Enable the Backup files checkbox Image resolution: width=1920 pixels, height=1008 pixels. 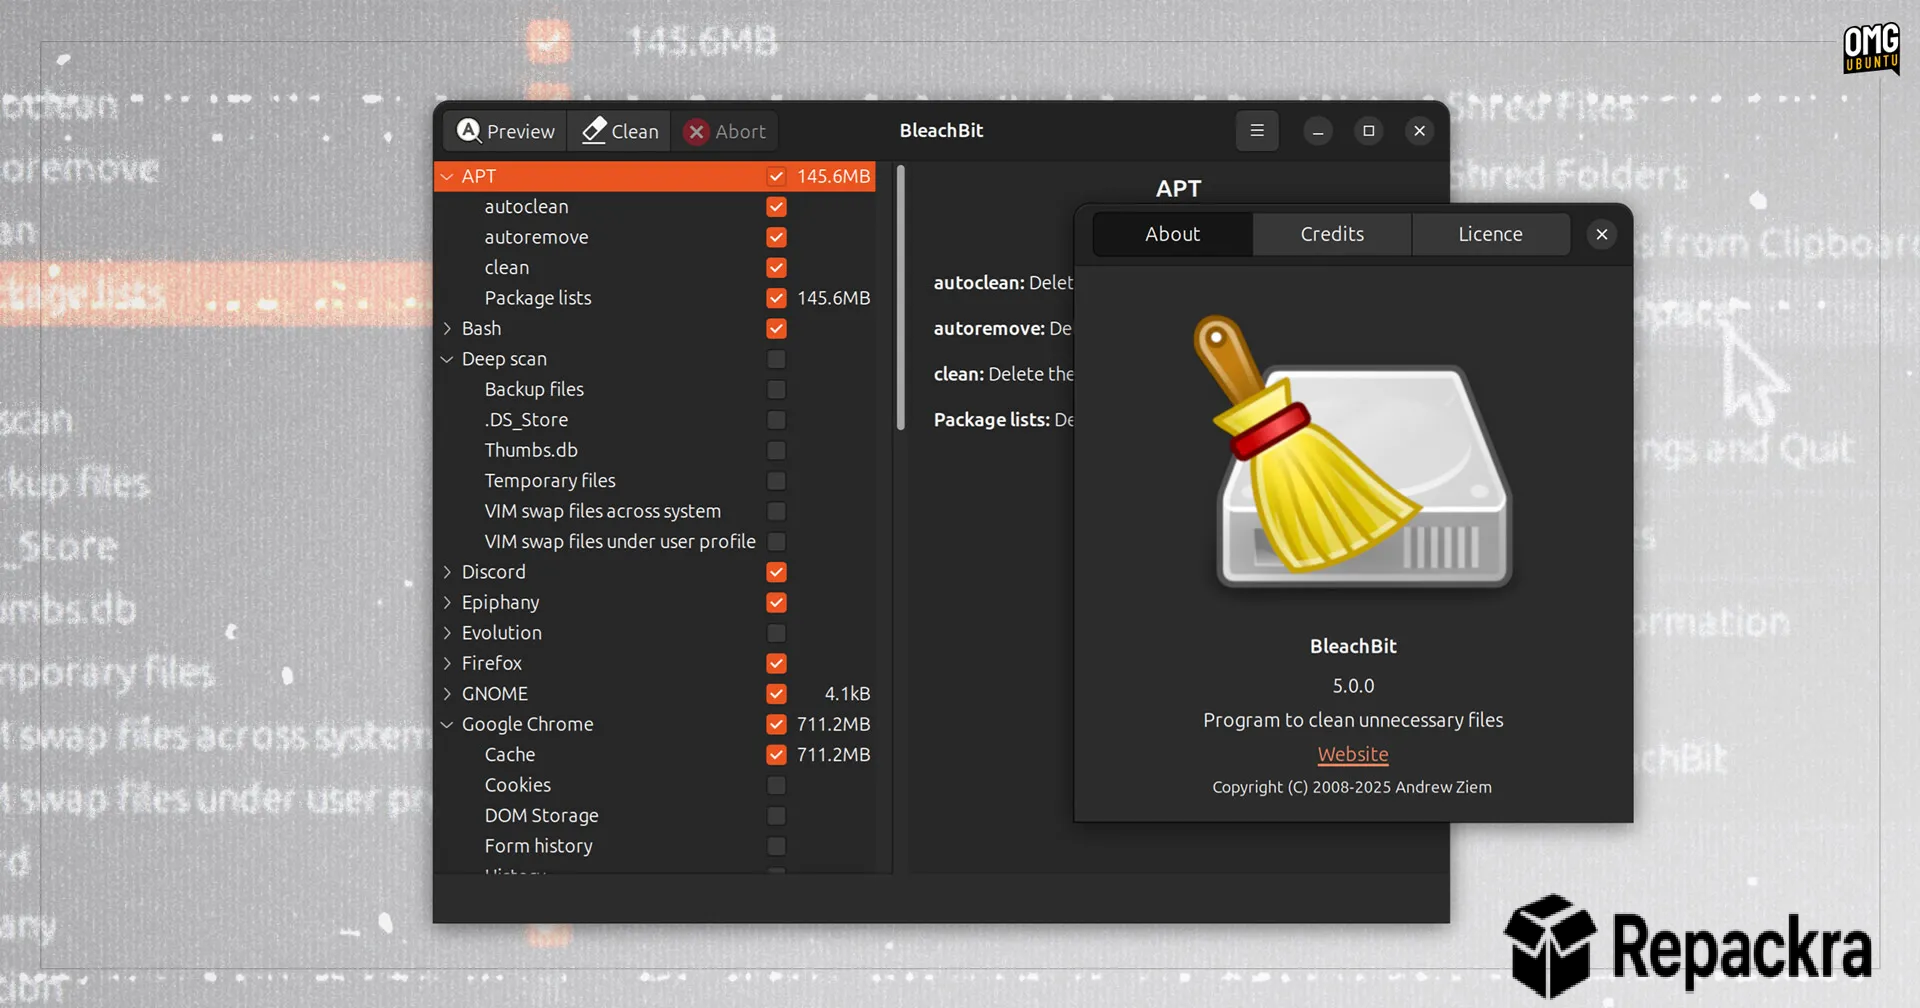(x=776, y=389)
